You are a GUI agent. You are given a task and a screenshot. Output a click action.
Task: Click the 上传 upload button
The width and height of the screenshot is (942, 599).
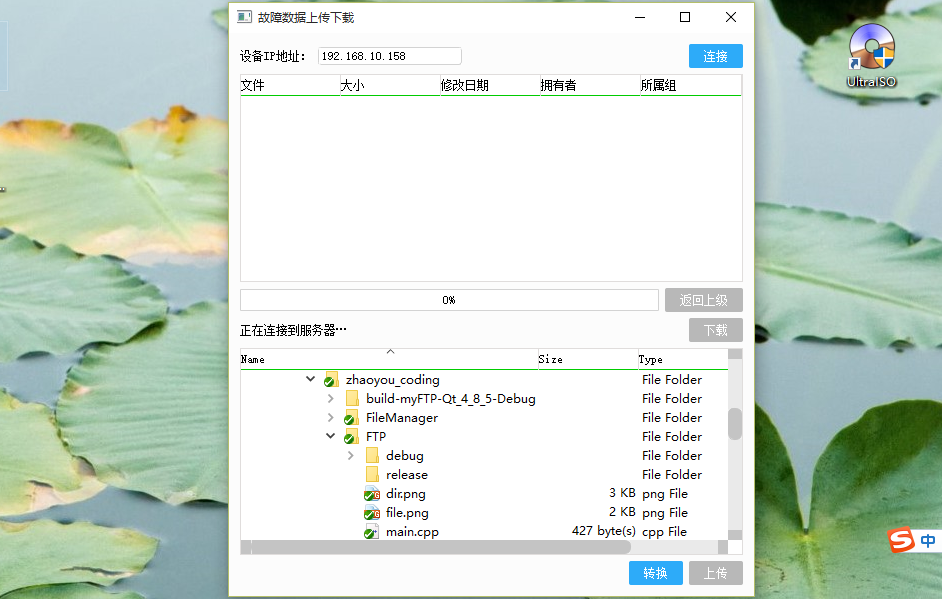pyautogui.click(x=716, y=573)
